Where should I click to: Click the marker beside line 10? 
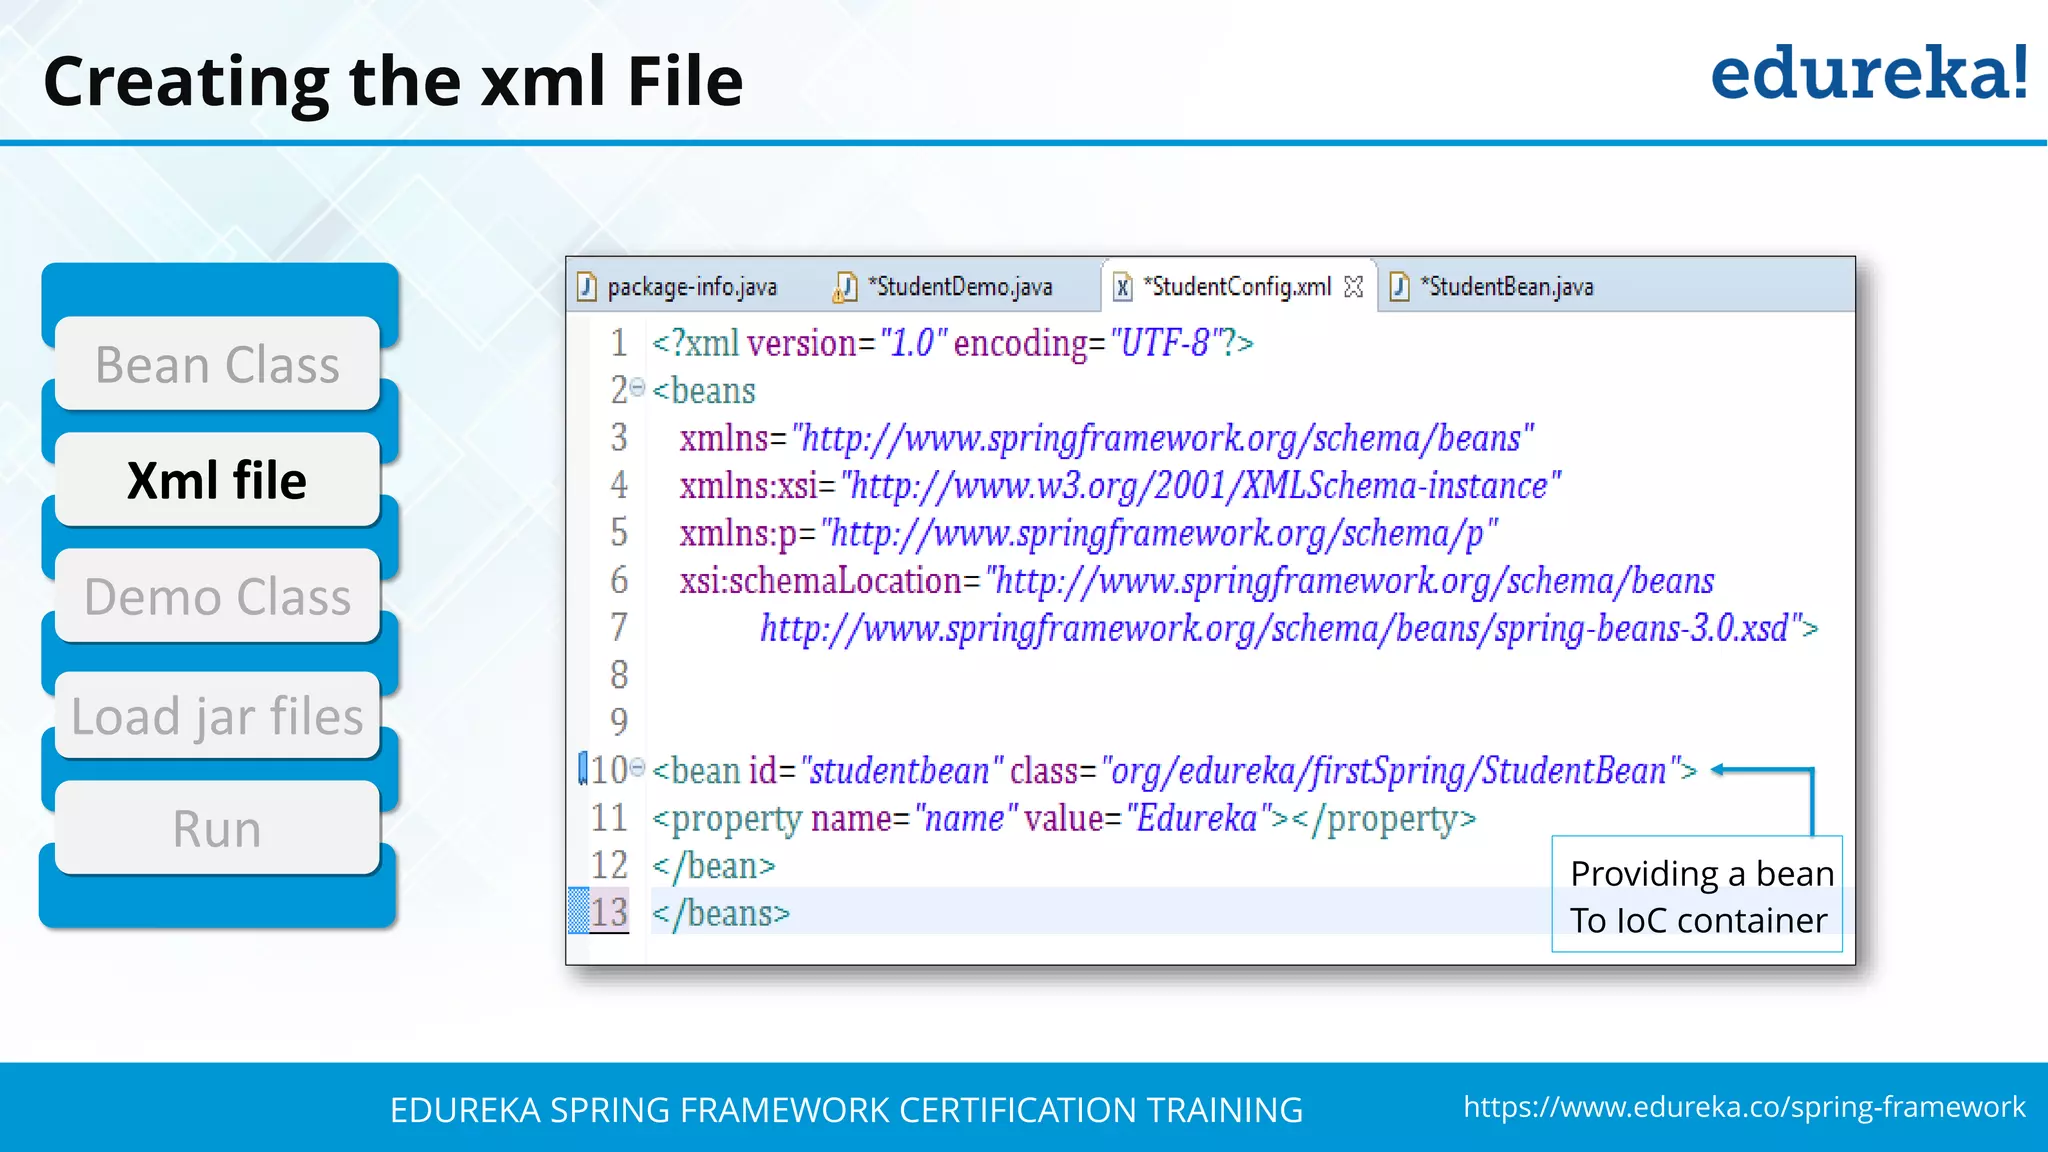point(583,768)
